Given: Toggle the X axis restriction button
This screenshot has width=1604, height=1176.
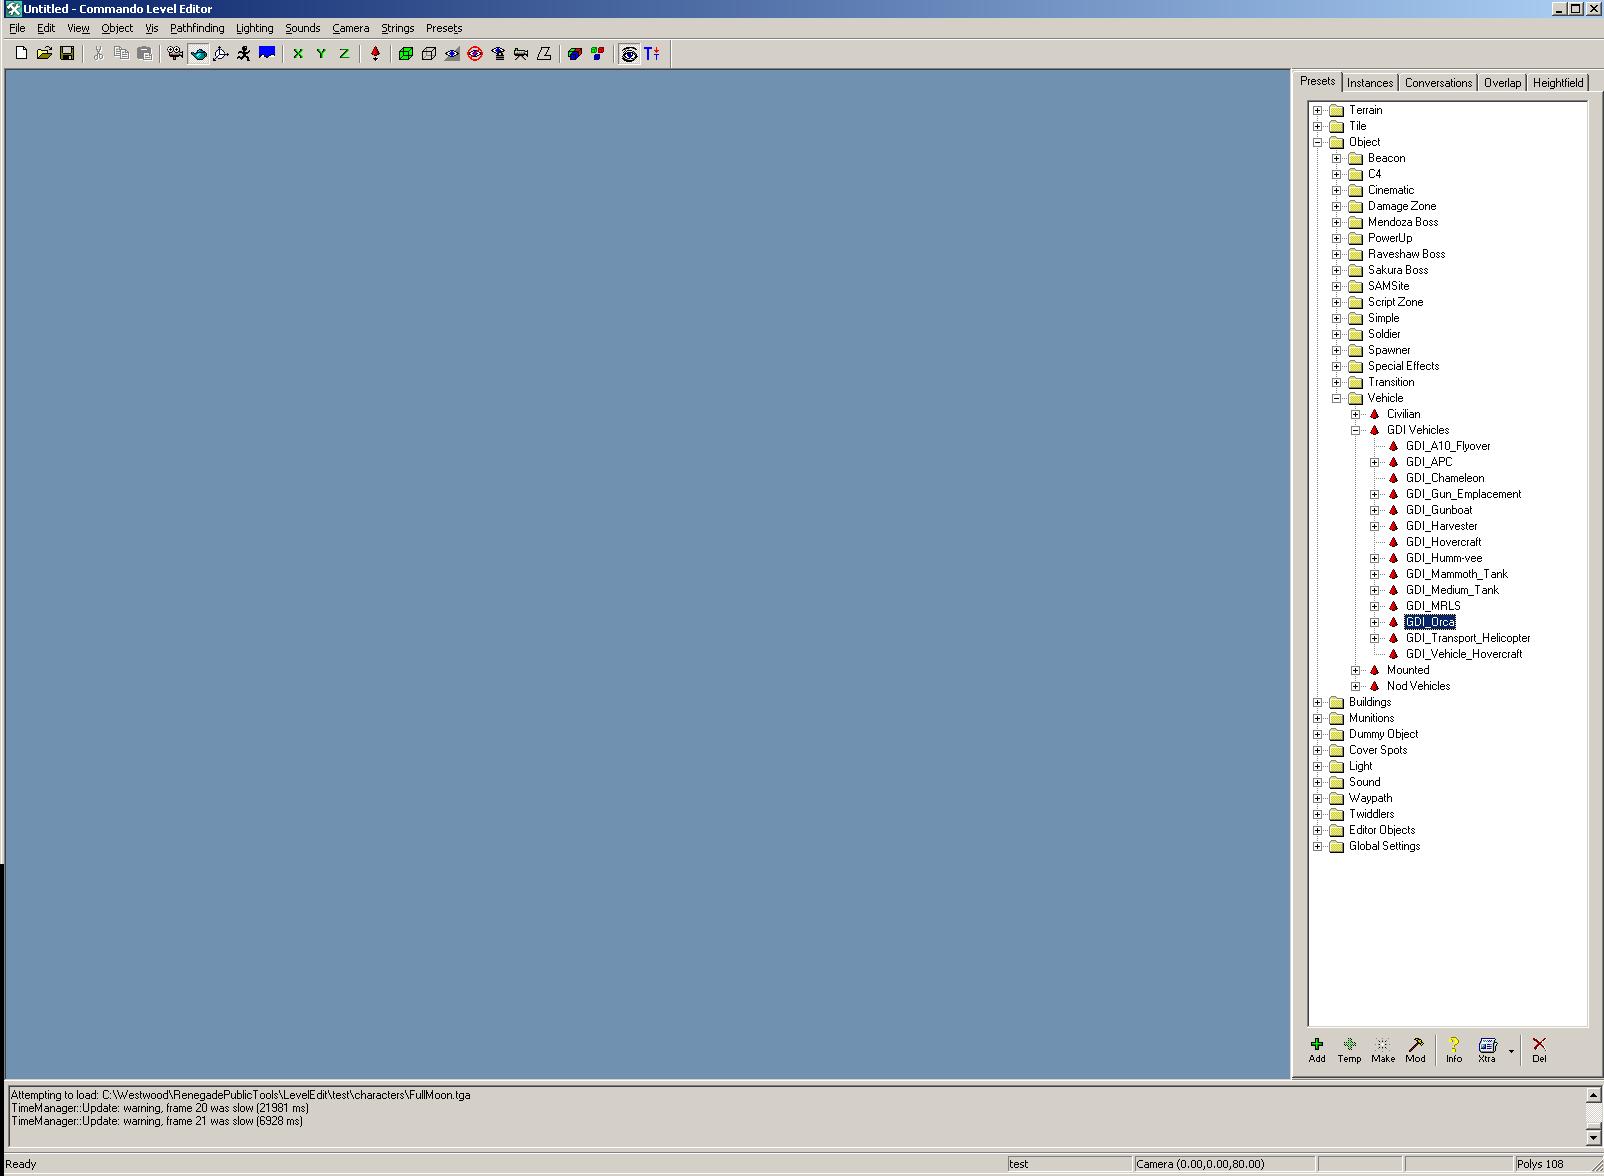Looking at the screenshot, I should (x=298, y=54).
